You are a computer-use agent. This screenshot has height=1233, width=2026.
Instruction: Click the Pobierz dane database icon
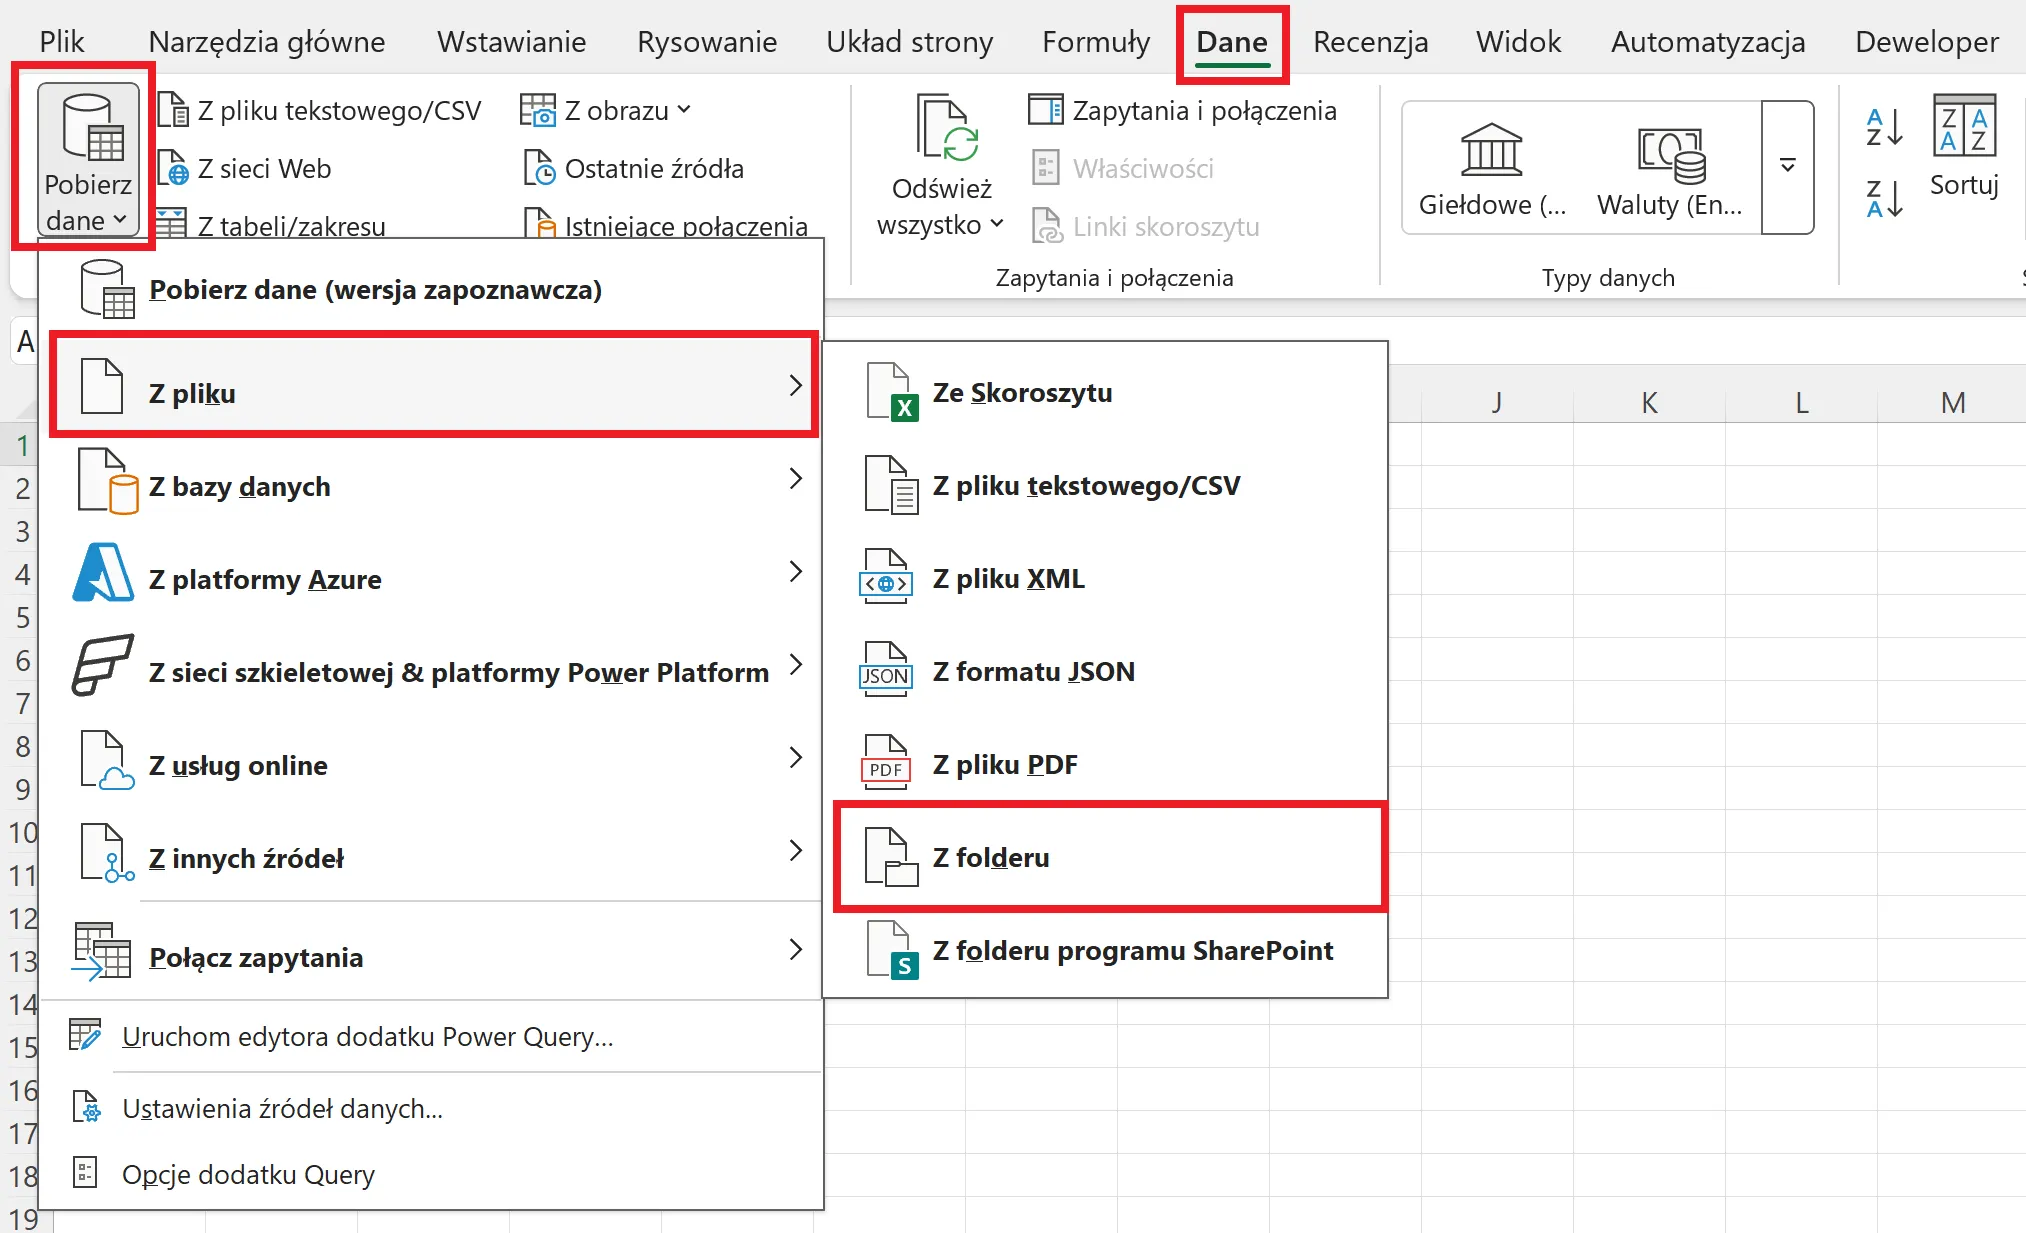point(91,128)
